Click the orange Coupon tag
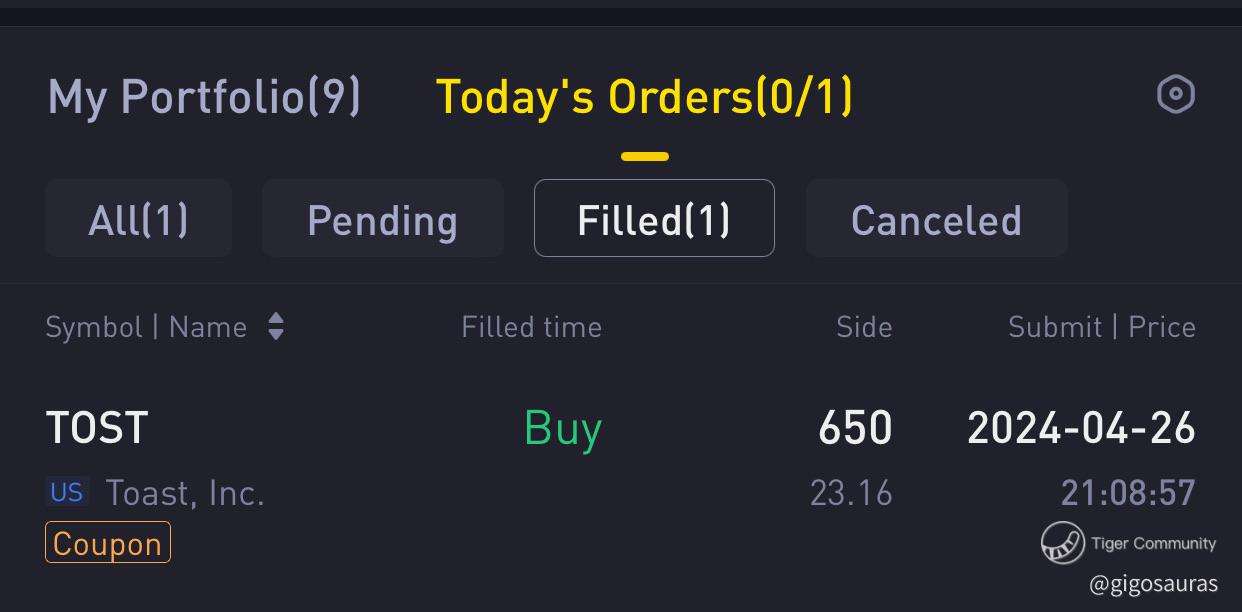 click(x=108, y=543)
